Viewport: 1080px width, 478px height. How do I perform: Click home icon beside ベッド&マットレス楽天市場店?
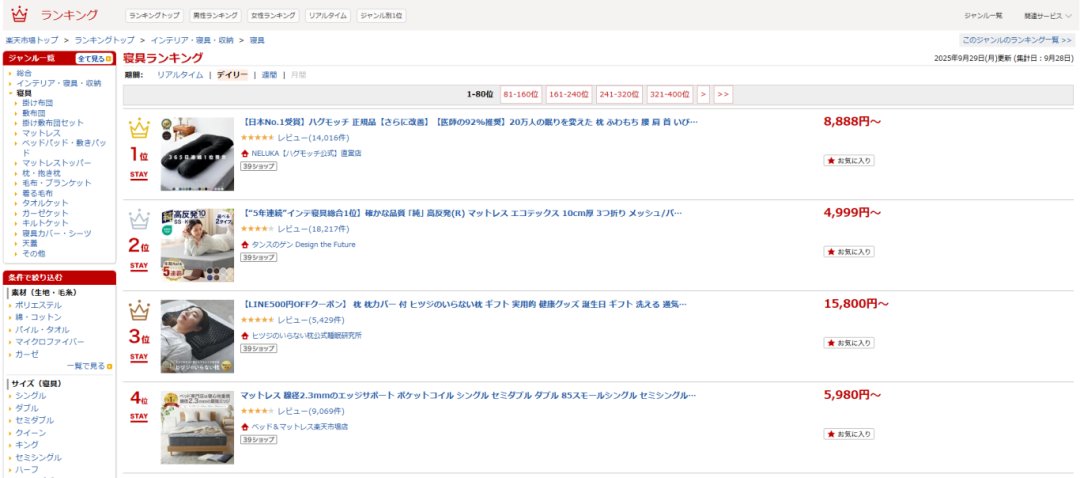point(245,427)
